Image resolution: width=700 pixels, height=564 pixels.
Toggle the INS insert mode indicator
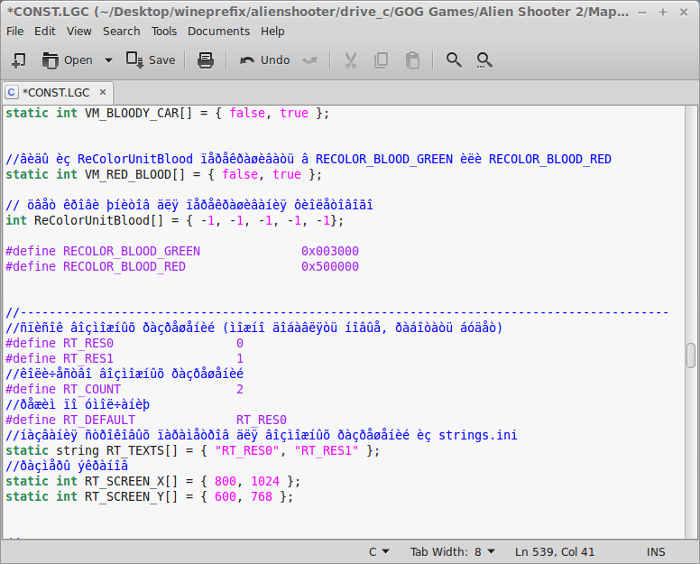[656, 552]
